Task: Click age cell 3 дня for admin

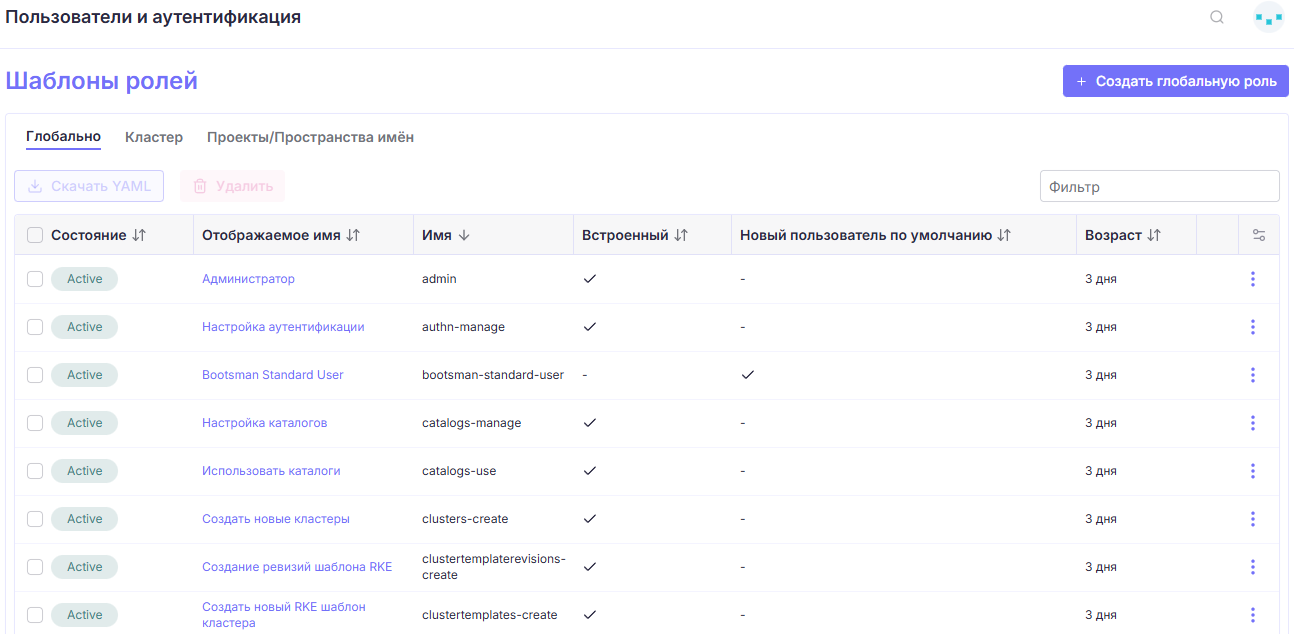Action: click(x=1101, y=279)
